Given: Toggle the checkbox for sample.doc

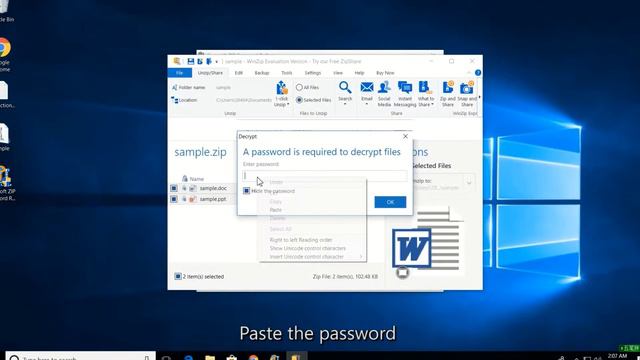Looking at the screenshot, I should pyautogui.click(x=174, y=188).
